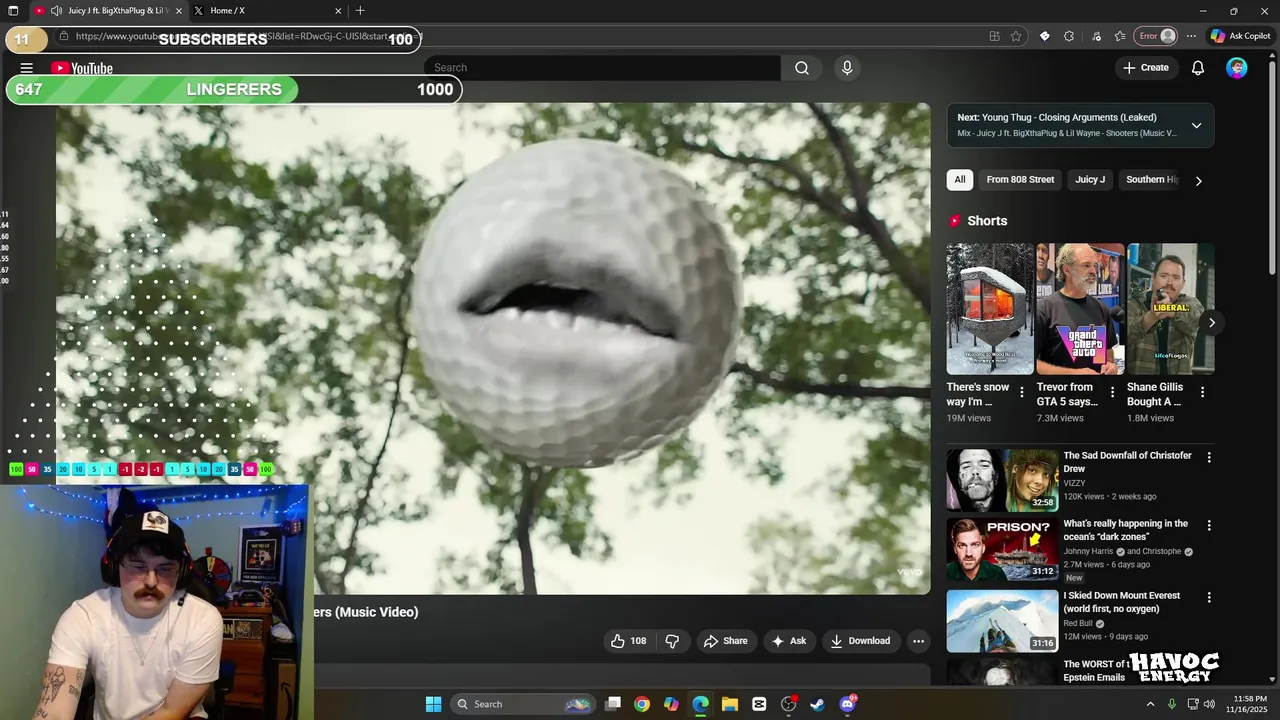Show more filter chips with right arrow
The image size is (1280, 720).
click(1198, 181)
